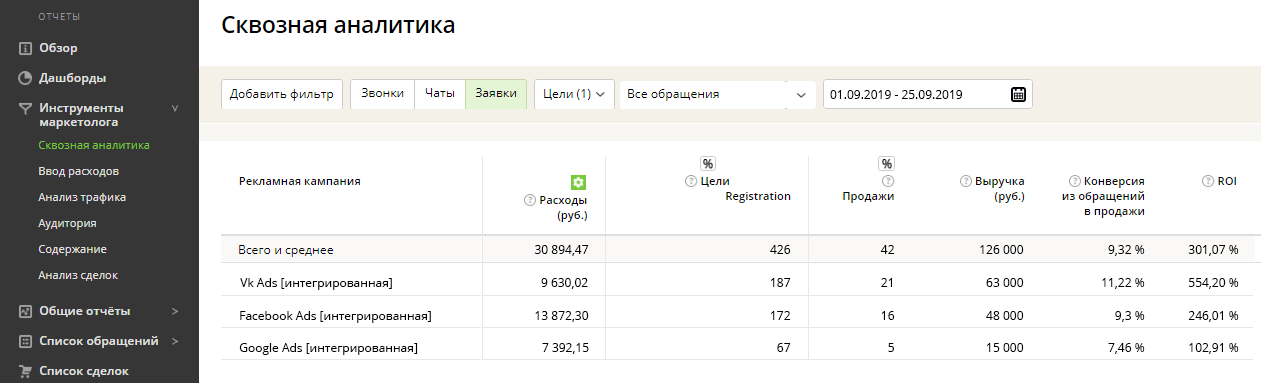Show help tooltip for Продажи column

click(x=889, y=181)
